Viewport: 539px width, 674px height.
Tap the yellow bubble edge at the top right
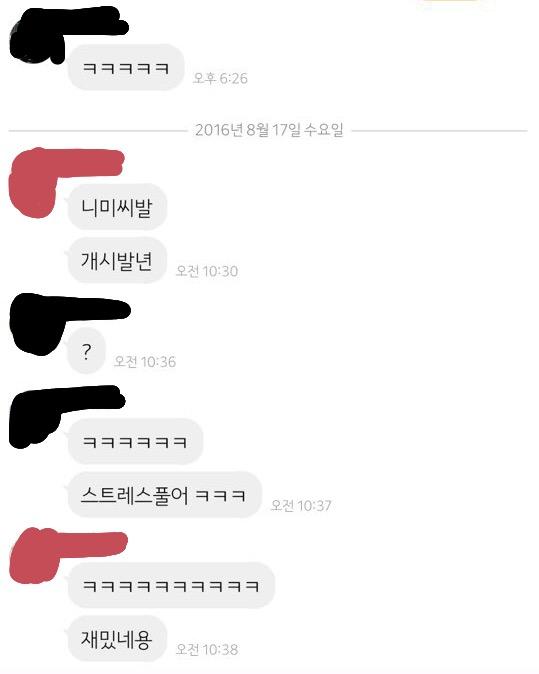(455, 1)
